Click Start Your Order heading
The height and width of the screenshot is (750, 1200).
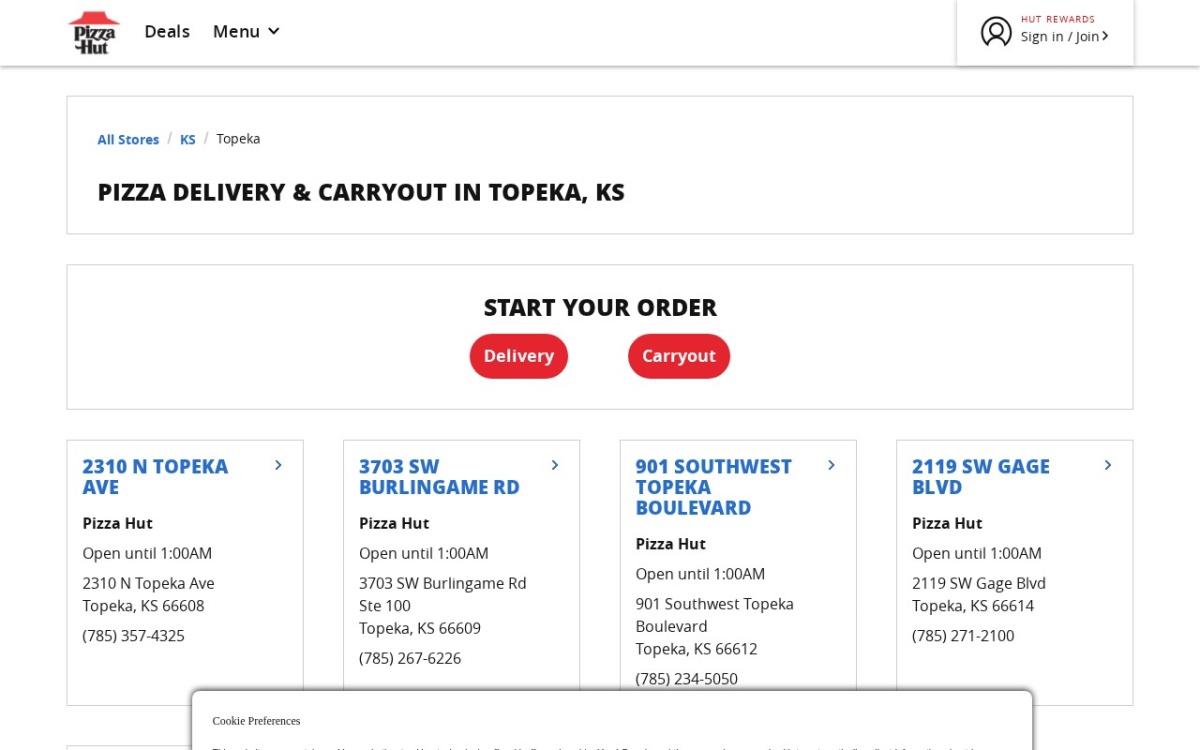click(x=600, y=307)
